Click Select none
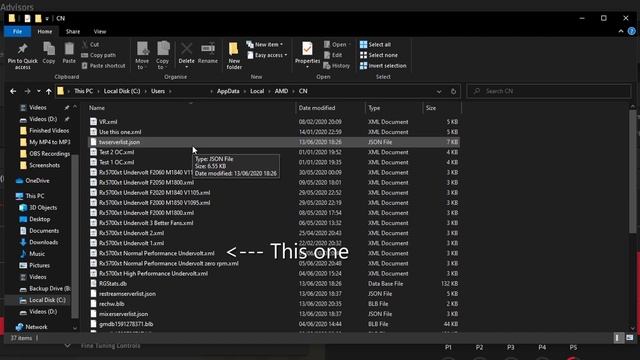The width and height of the screenshot is (640, 360). [x=378, y=55]
